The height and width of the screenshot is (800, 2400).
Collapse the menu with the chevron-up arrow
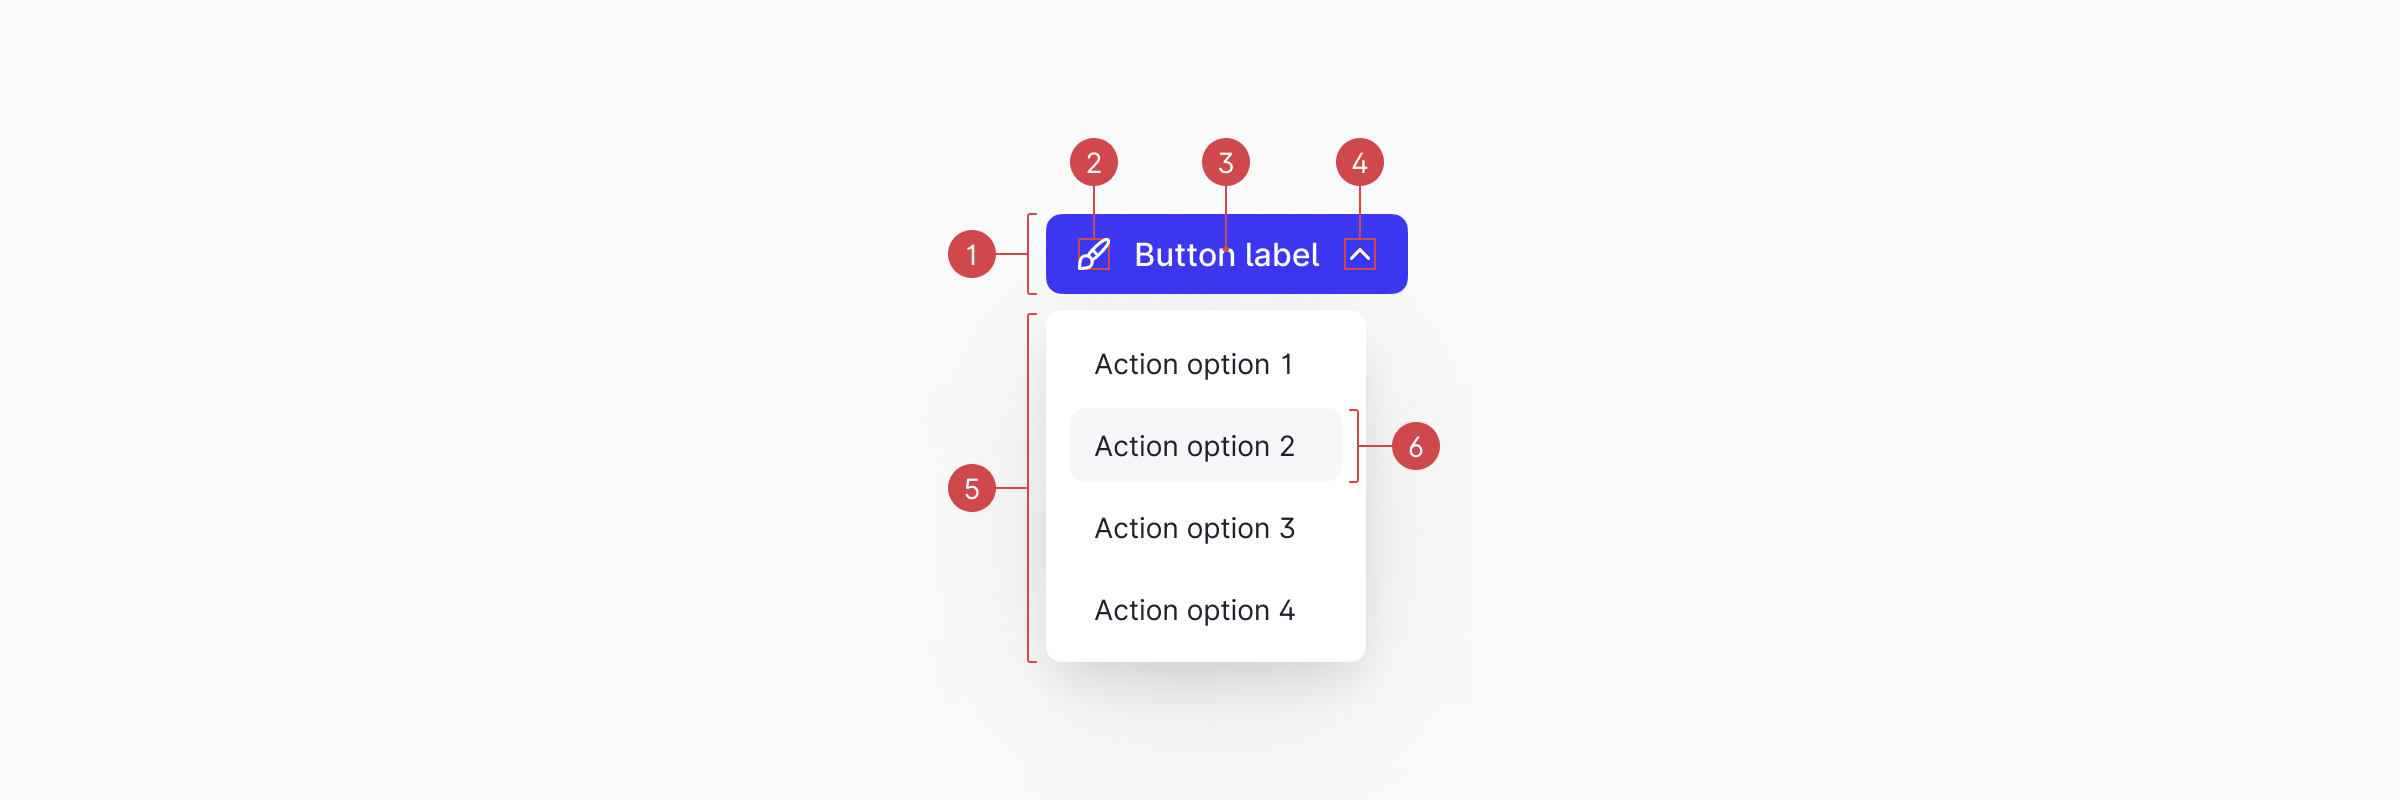(1360, 254)
